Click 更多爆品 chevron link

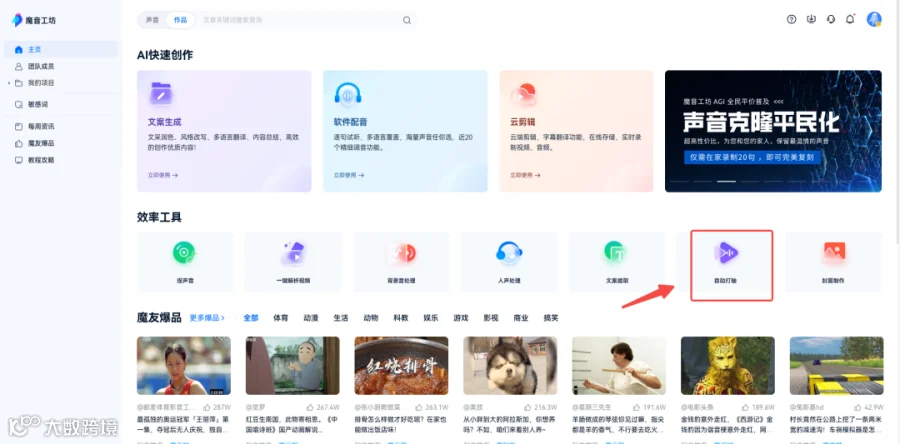pyautogui.click(x=207, y=318)
